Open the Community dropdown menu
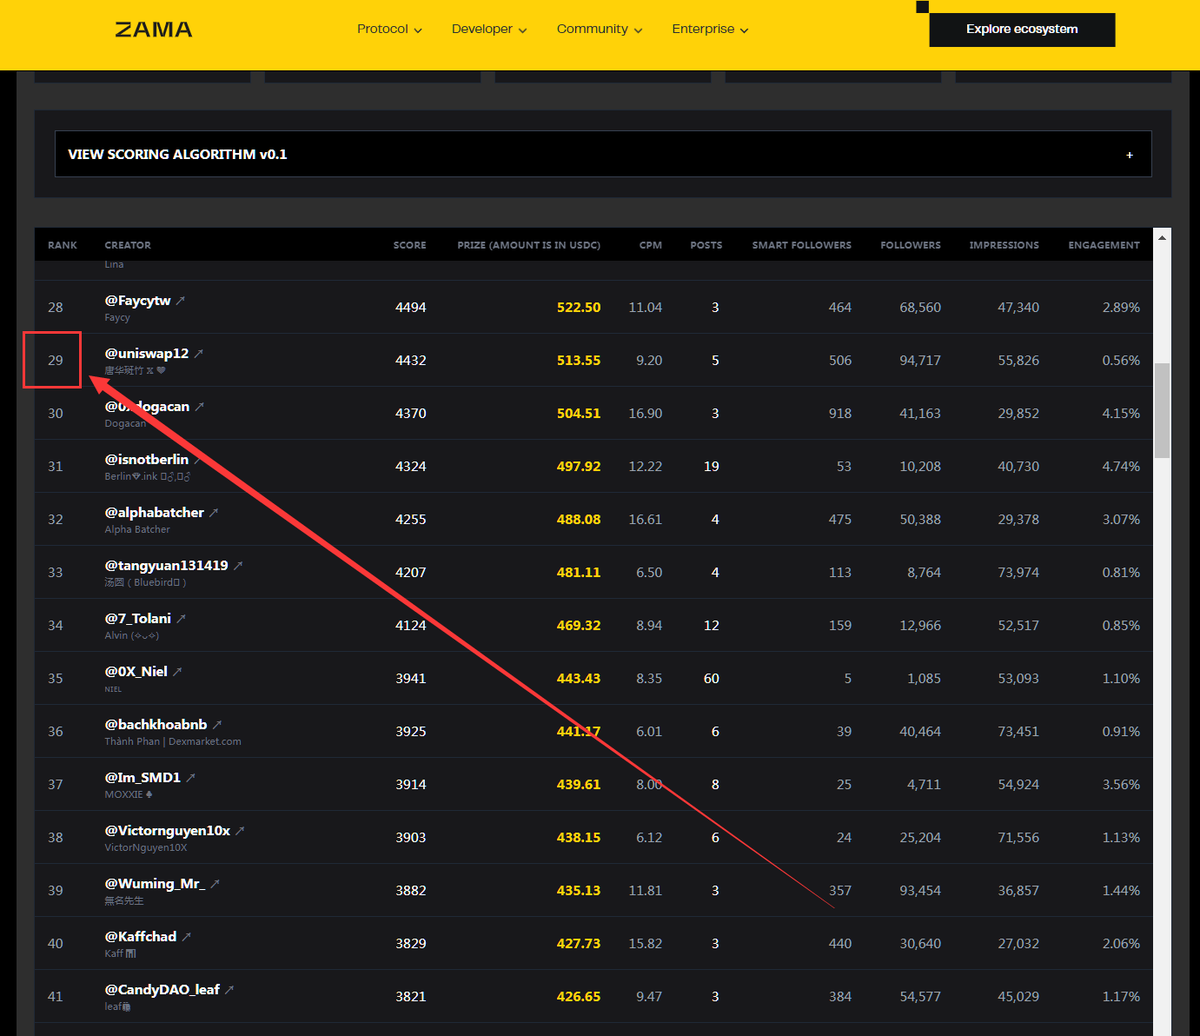 click(599, 29)
